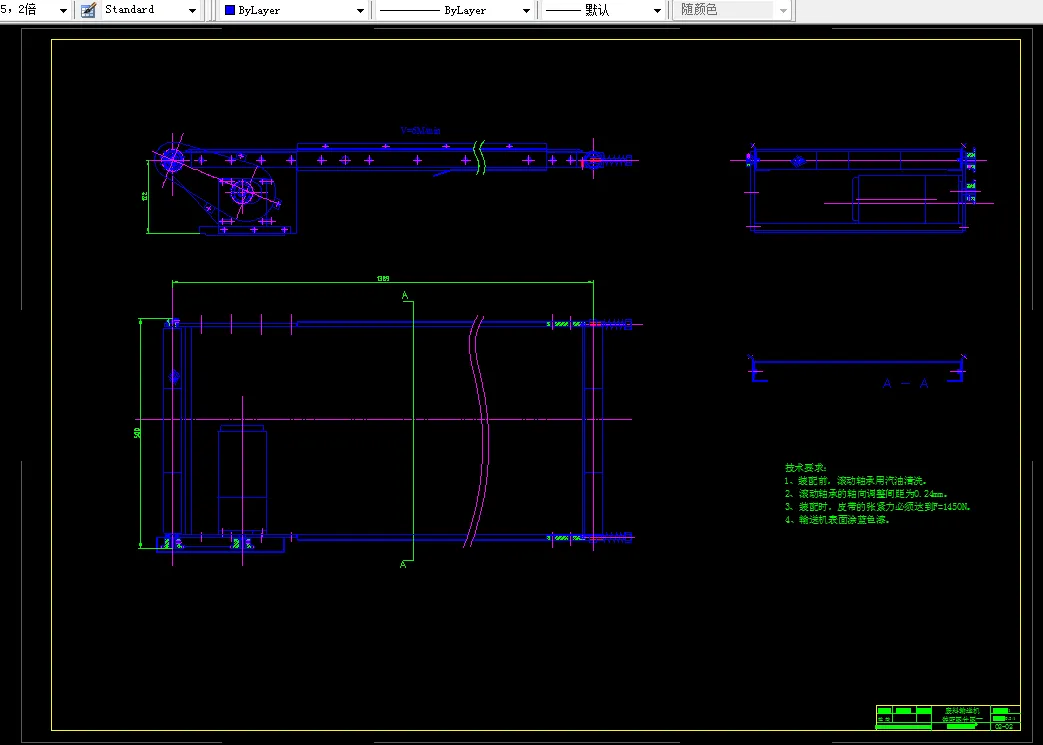This screenshot has height=745, width=1043.
Task: Select upper section marker letter A
Action: coord(404,295)
